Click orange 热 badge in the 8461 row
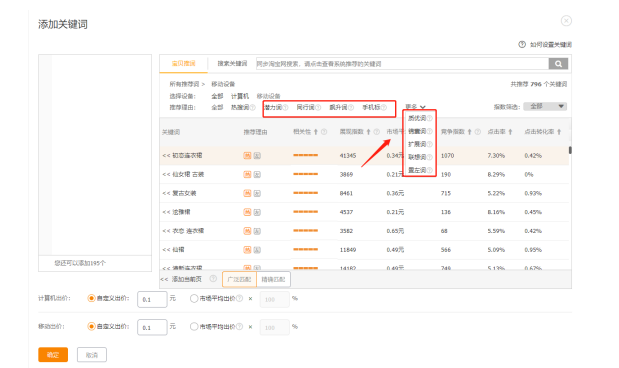Screen dimensions: 619x368 pos(247,193)
